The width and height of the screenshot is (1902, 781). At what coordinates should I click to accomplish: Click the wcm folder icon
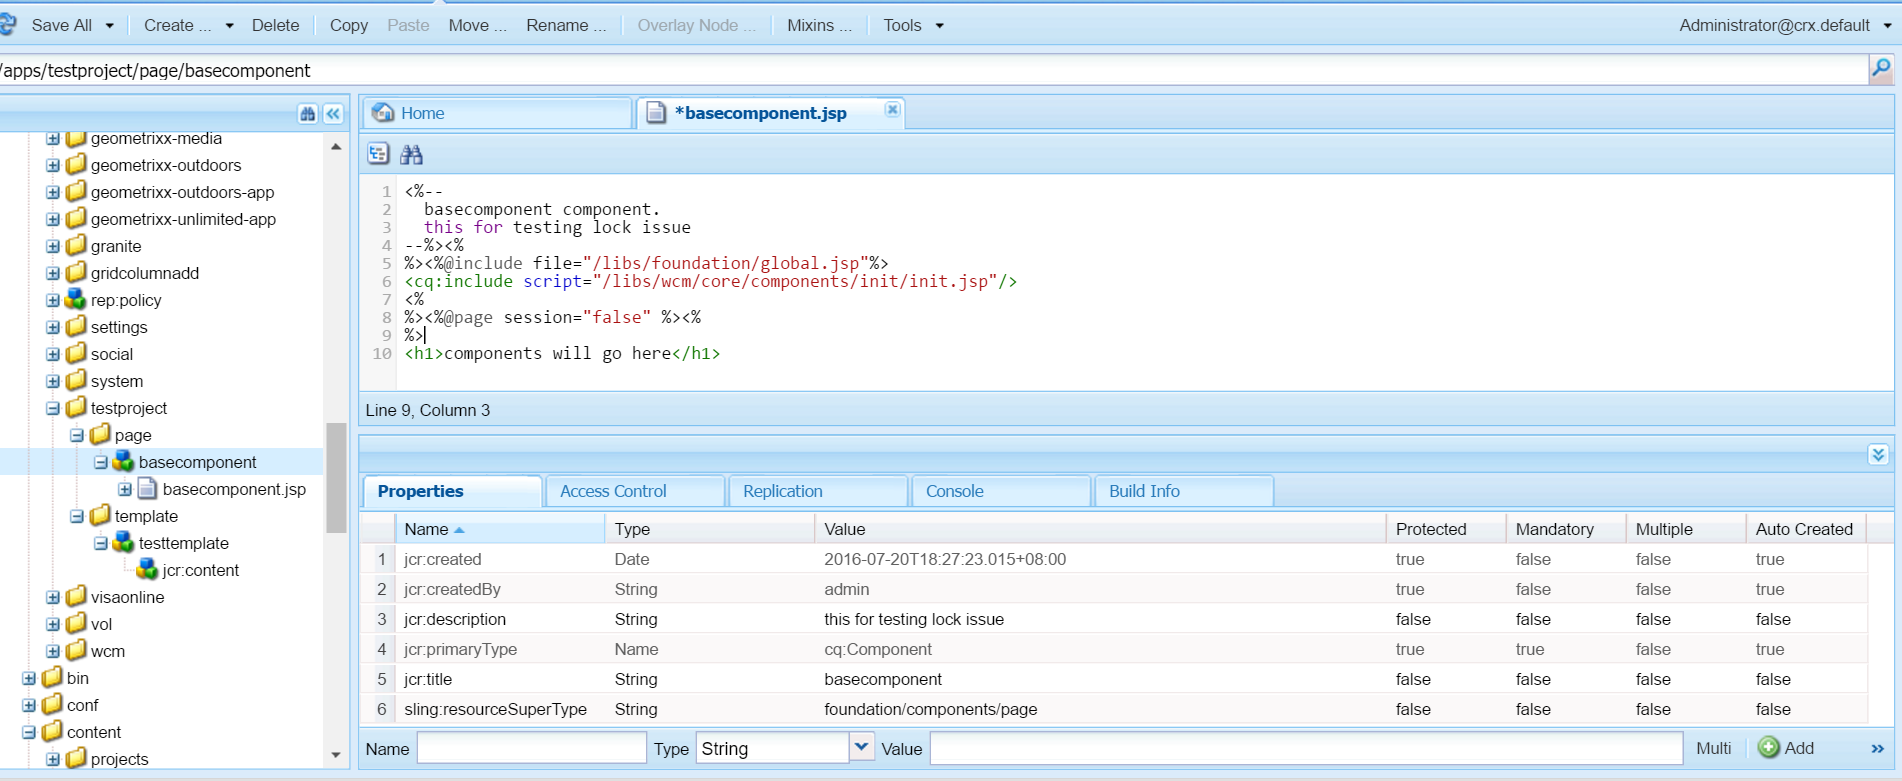point(76,650)
